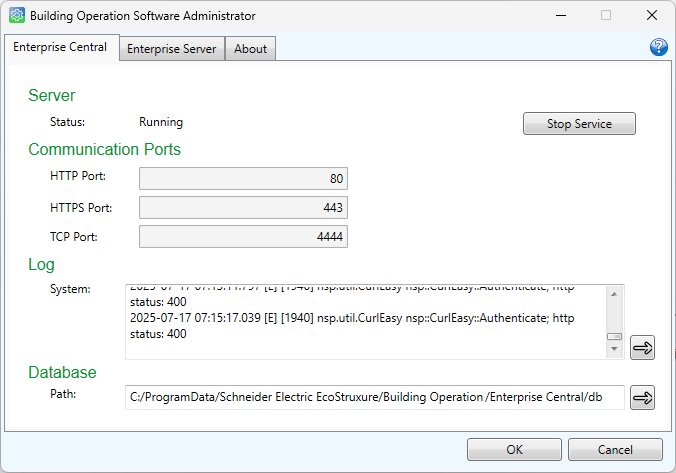
Task: Click the 'Database' section heading
Action: point(62,373)
